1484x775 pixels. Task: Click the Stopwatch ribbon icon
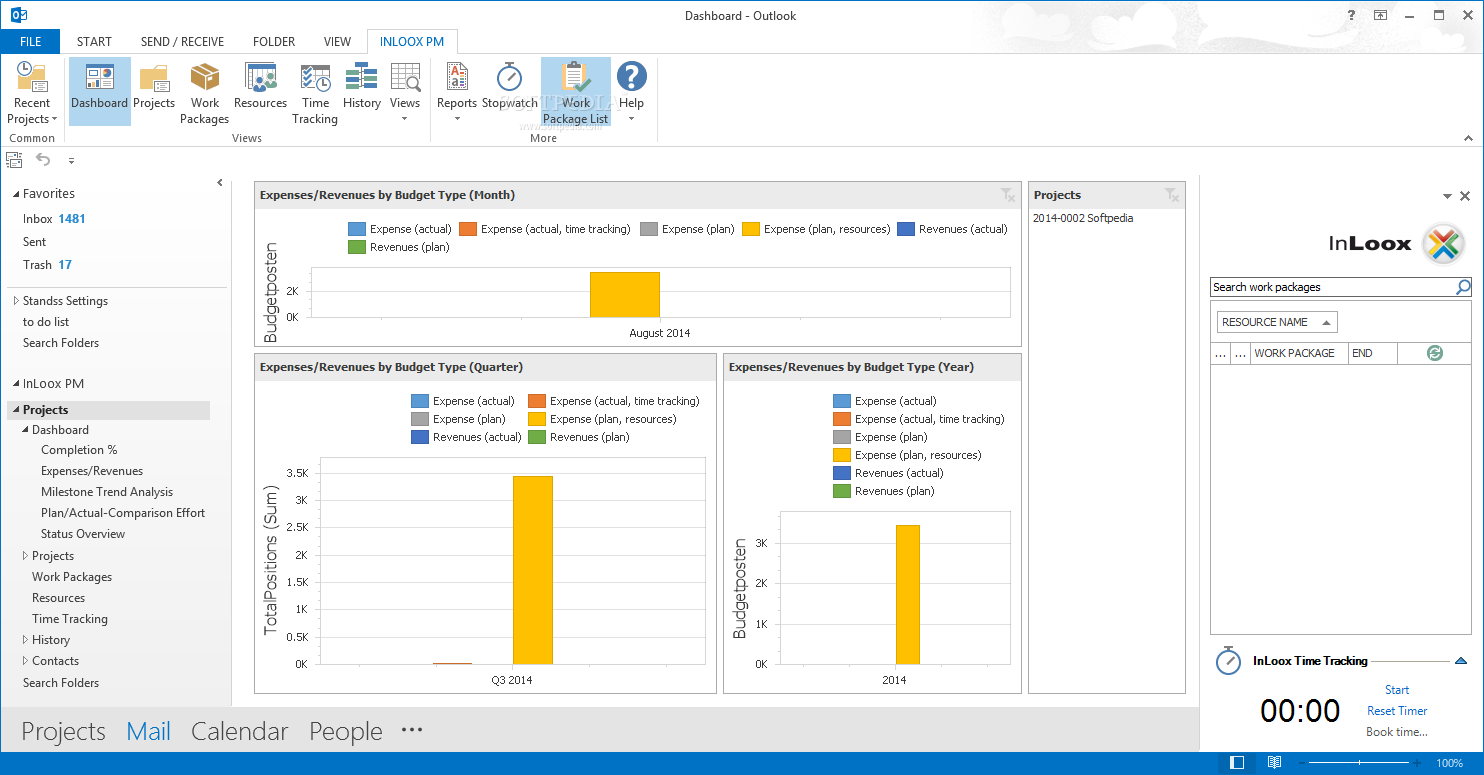tap(510, 87)
